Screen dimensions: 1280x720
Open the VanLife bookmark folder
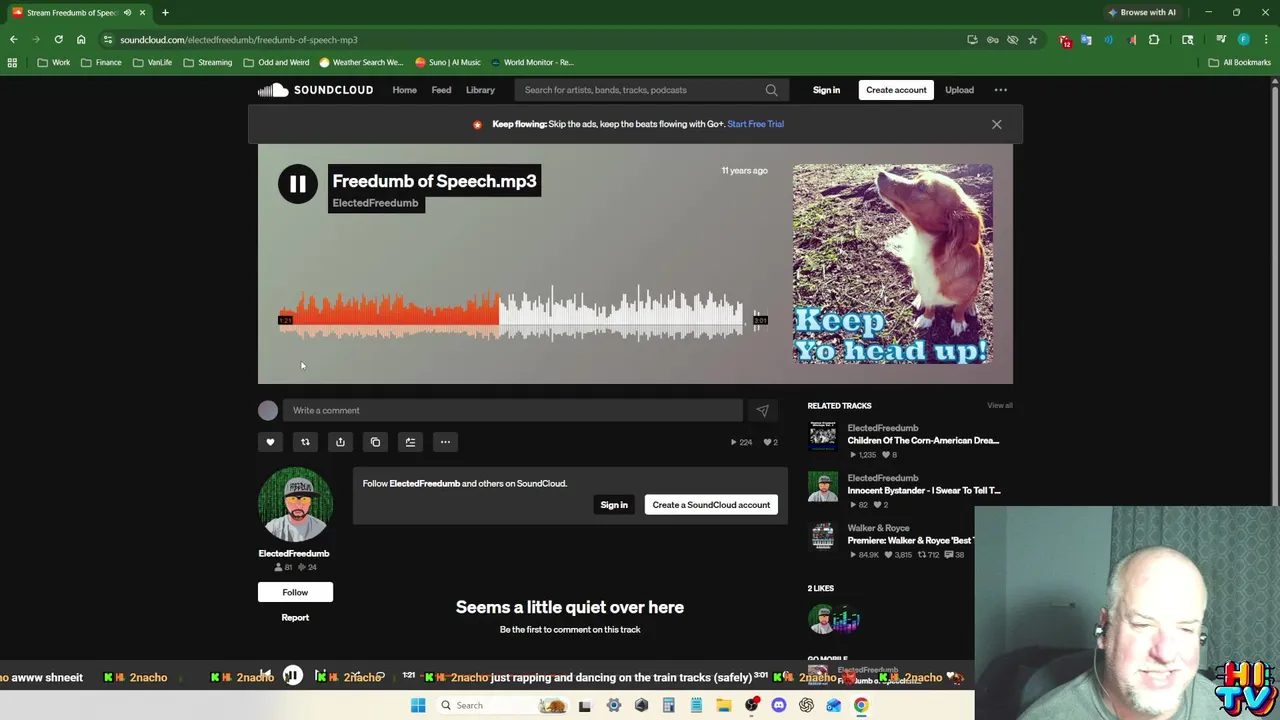click(x=152, y=62)
